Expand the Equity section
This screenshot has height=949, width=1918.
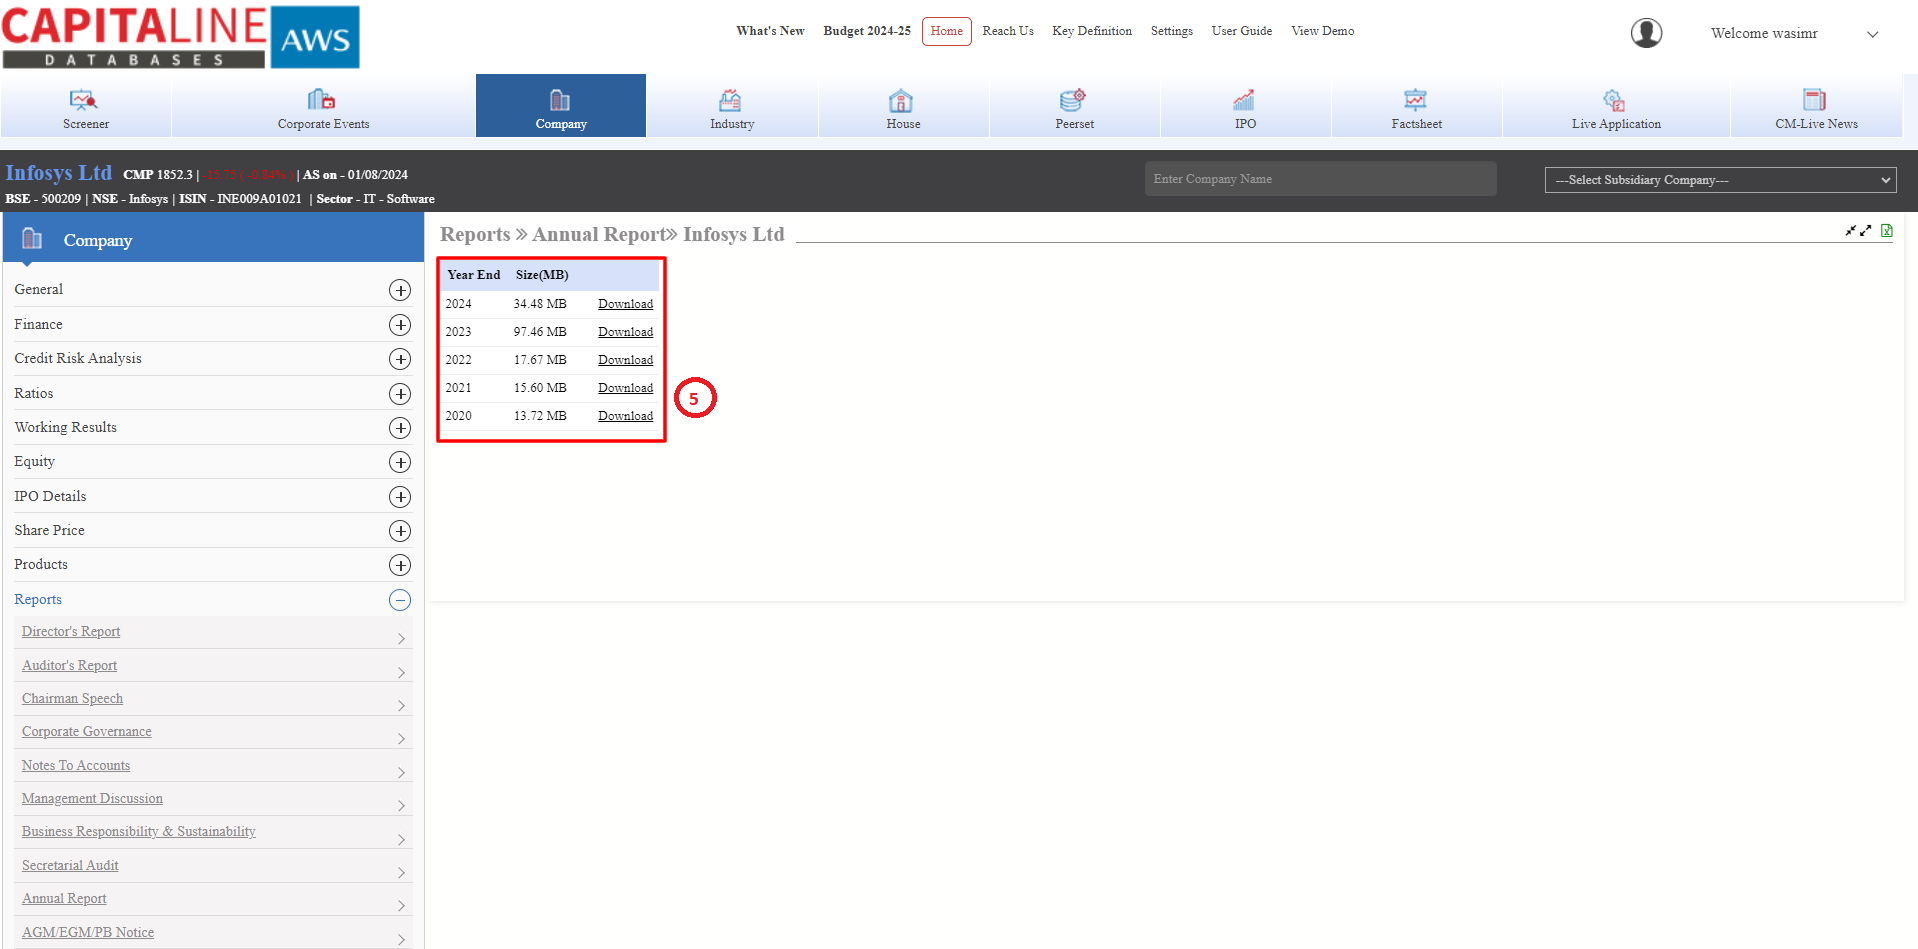pyautogui.click(x=400, y=462)
